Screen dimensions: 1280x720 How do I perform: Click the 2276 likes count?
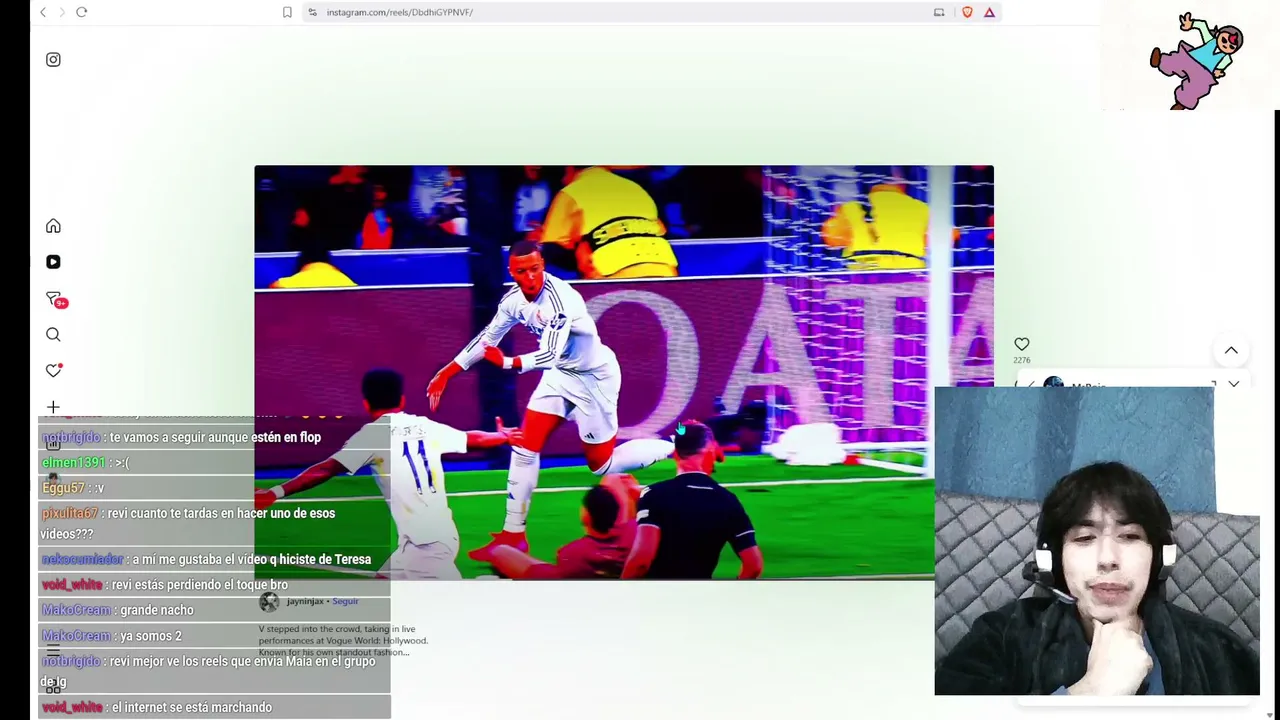click(1021, 360)
